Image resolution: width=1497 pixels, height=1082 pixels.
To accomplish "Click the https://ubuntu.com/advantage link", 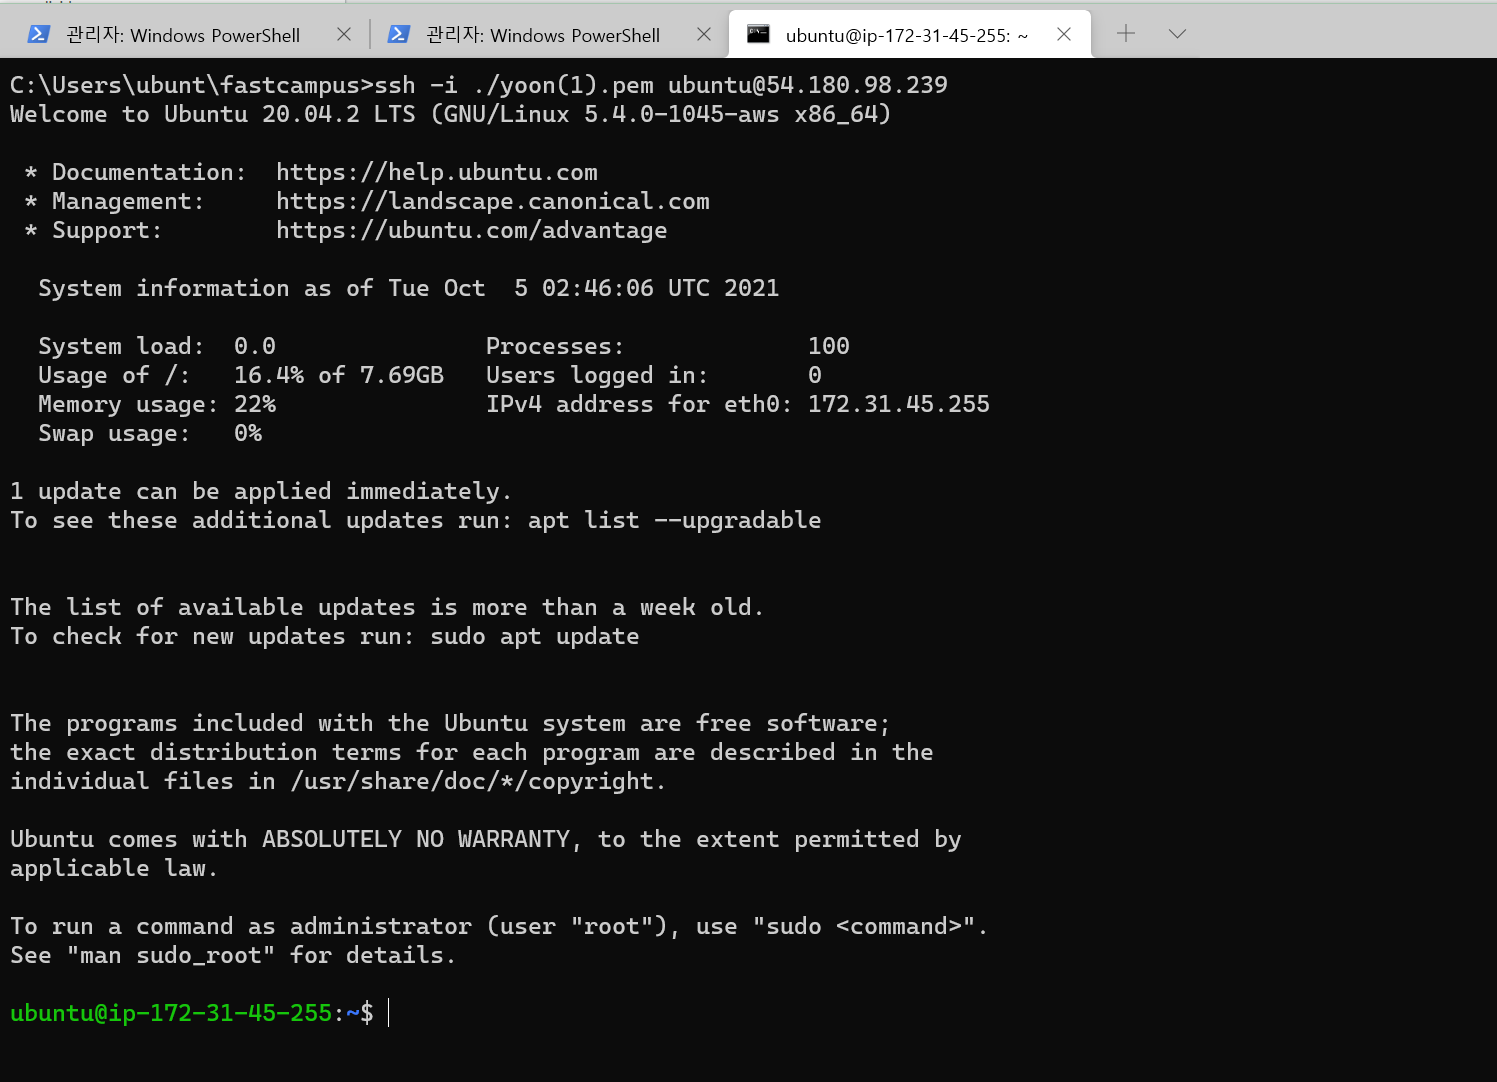I will (x=472, y=230).
